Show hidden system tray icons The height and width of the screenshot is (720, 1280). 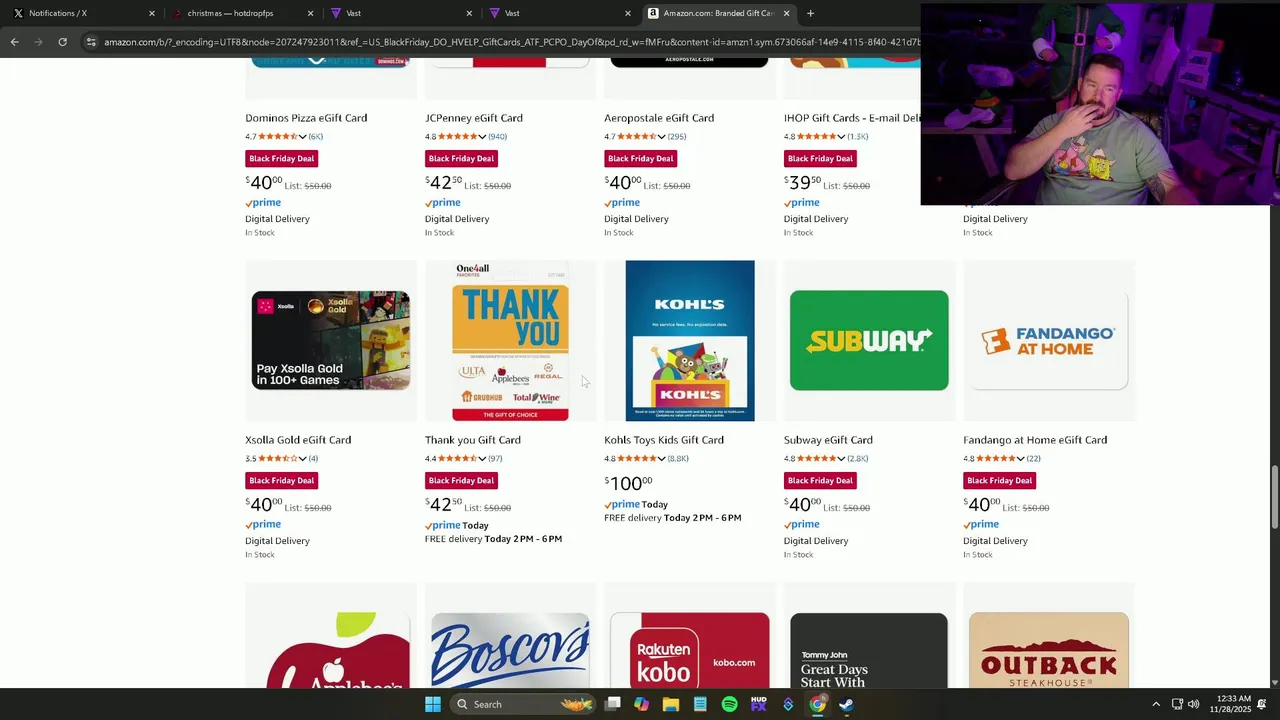tap(1156, 704)
